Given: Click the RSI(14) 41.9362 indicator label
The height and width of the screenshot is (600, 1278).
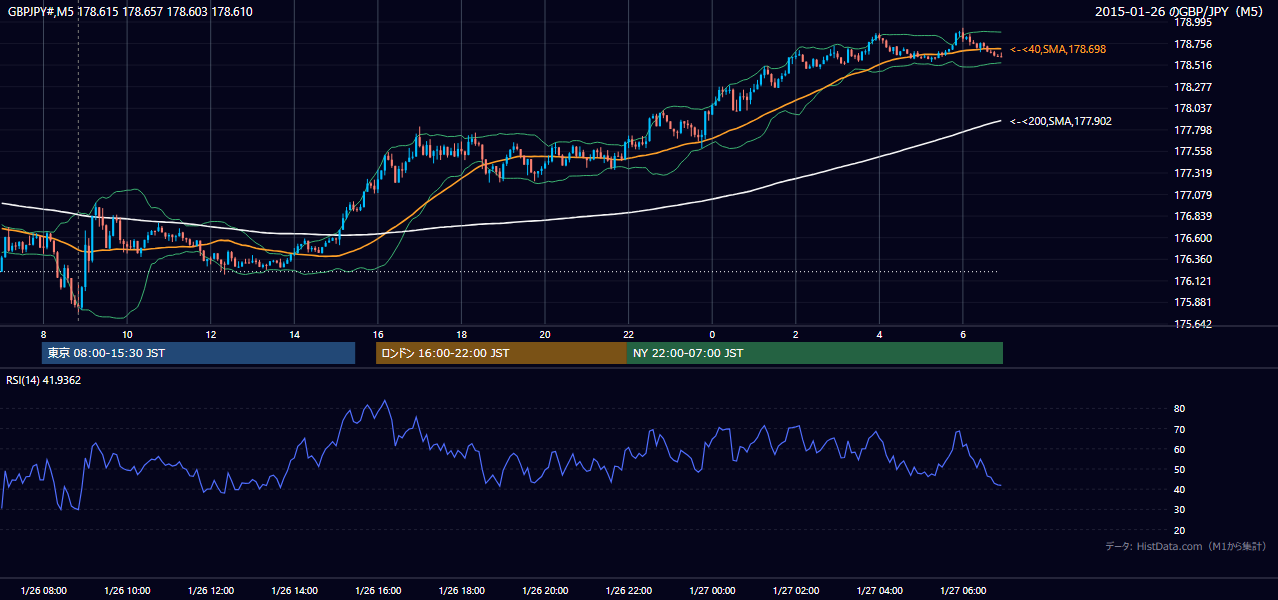Looking at the screenshot, I should tap(44, 380).
